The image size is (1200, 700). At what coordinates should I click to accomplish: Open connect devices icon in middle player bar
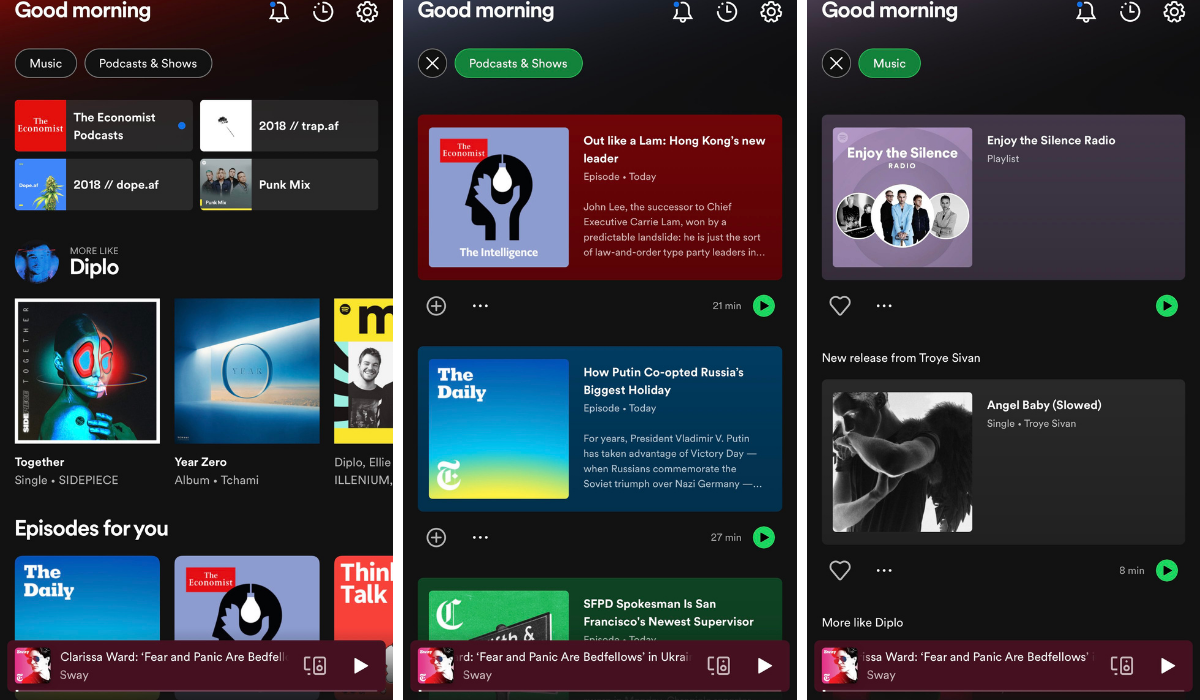click(x=718, y=665)
